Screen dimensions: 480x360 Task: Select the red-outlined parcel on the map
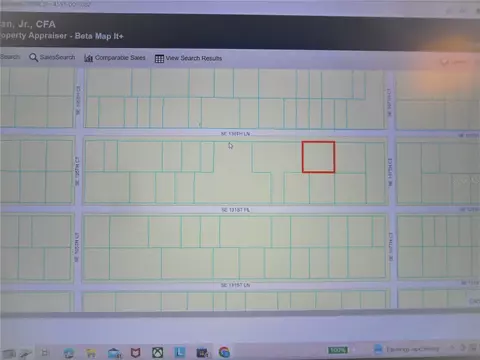click(x=318, y=157)
